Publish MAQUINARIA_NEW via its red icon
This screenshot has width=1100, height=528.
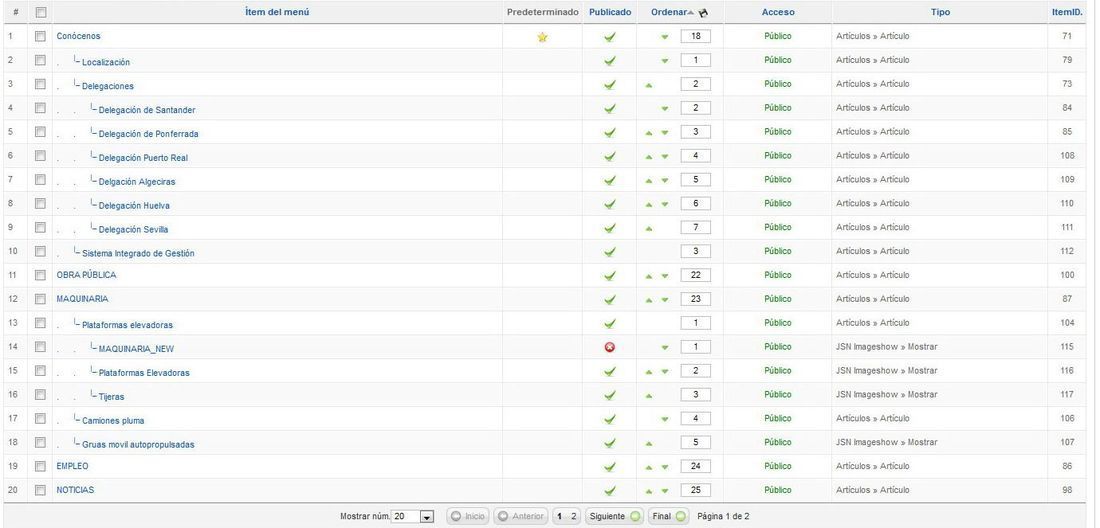[x=610, y=347]
